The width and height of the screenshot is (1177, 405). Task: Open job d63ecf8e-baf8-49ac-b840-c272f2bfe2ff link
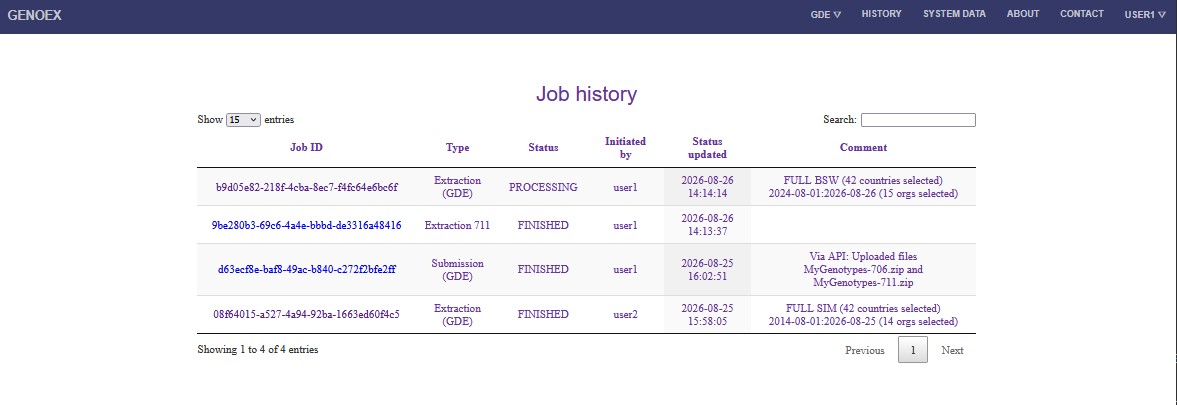point(306,269)
